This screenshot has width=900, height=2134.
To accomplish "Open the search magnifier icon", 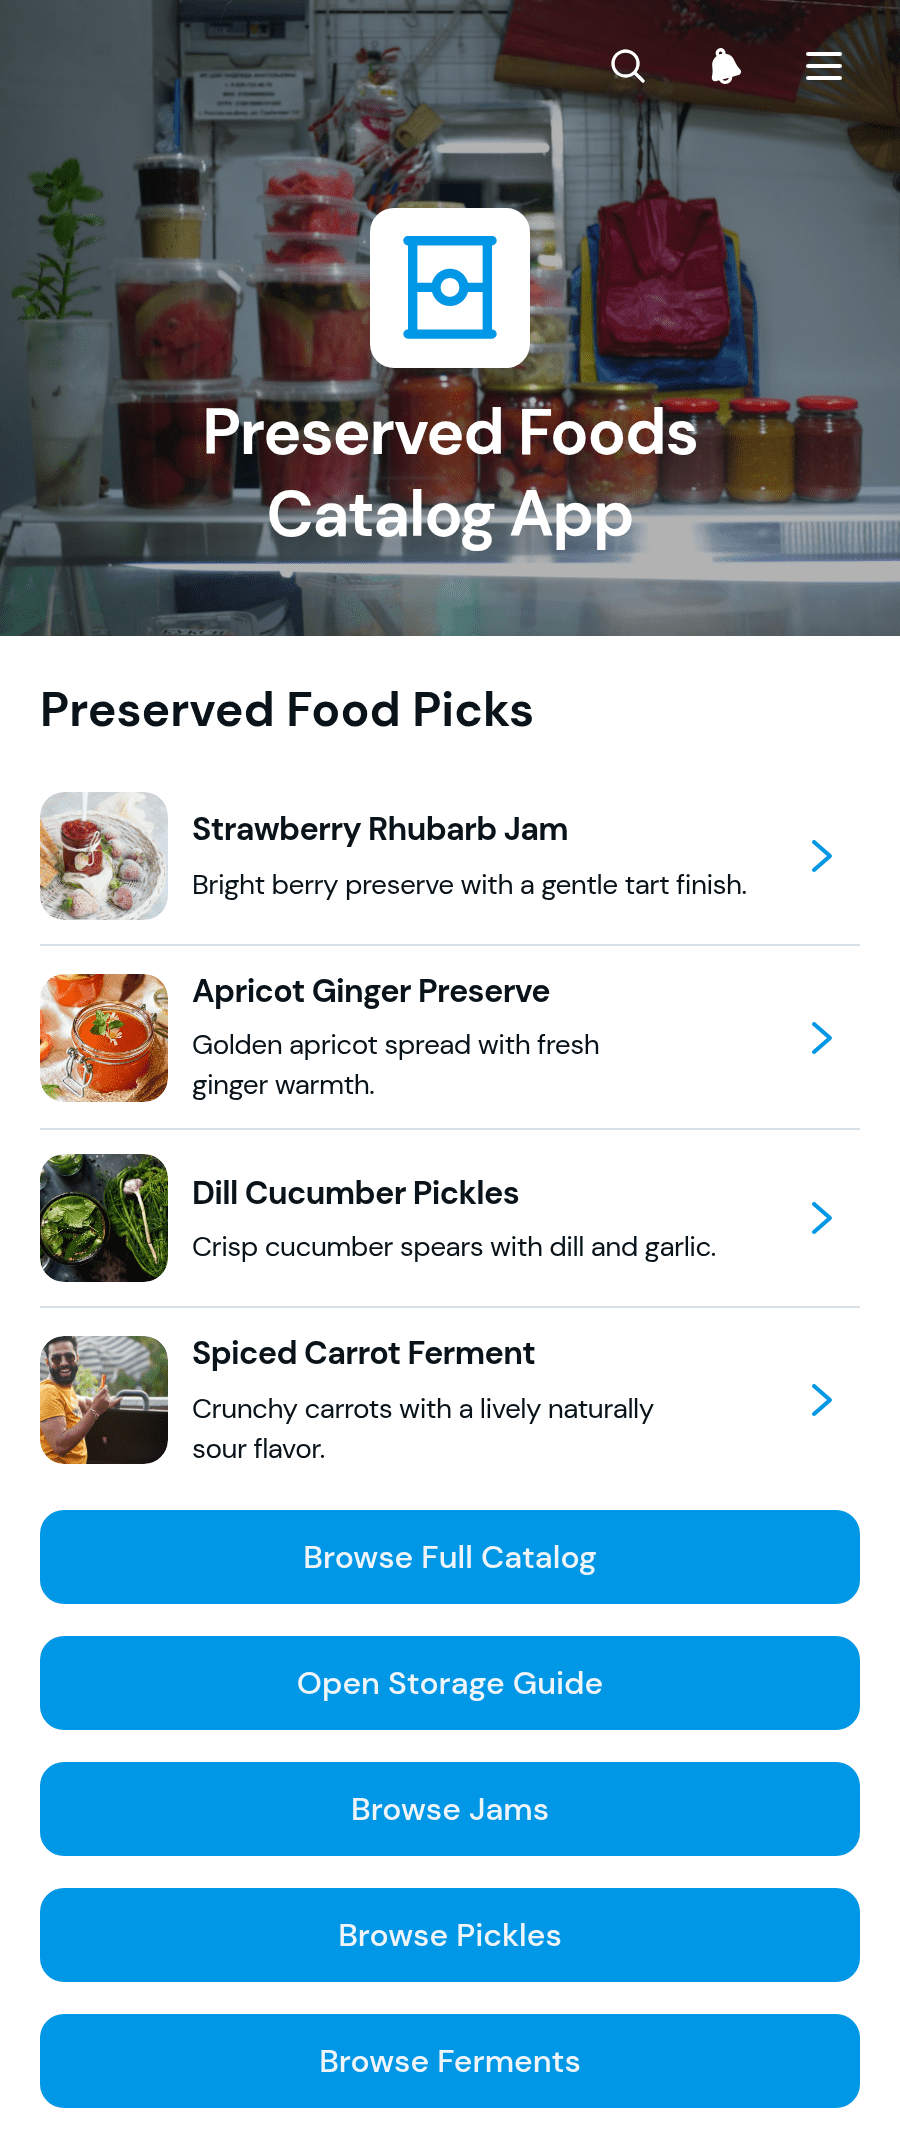I will click(628, 67).
